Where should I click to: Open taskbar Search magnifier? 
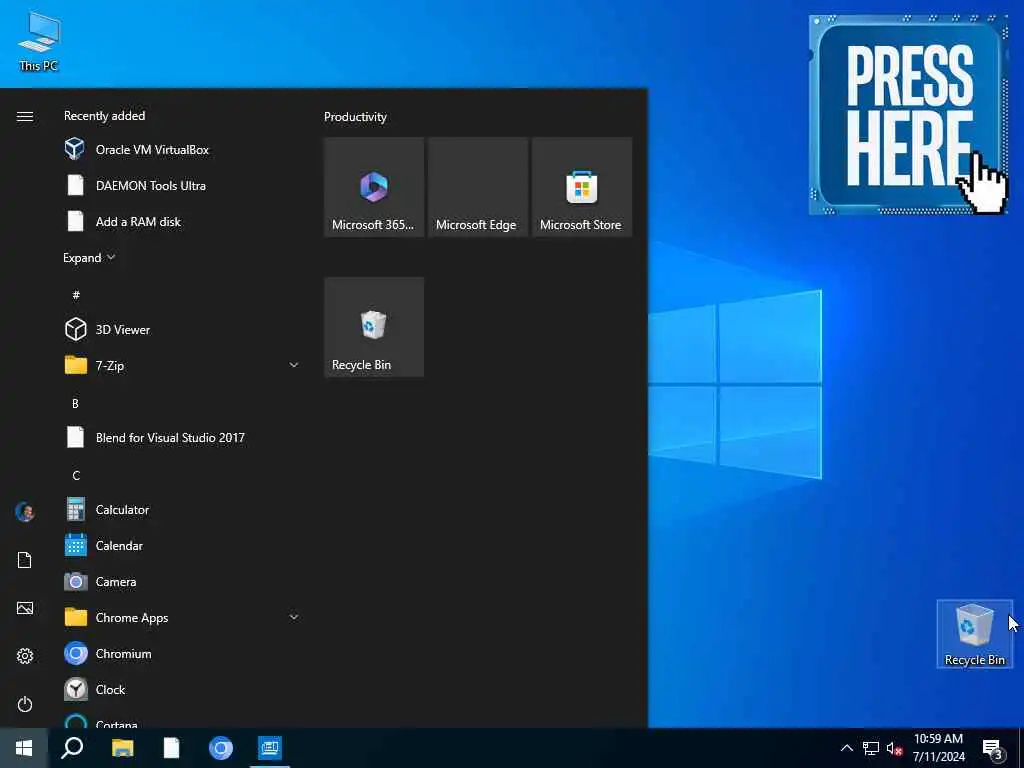coord(72,748)
